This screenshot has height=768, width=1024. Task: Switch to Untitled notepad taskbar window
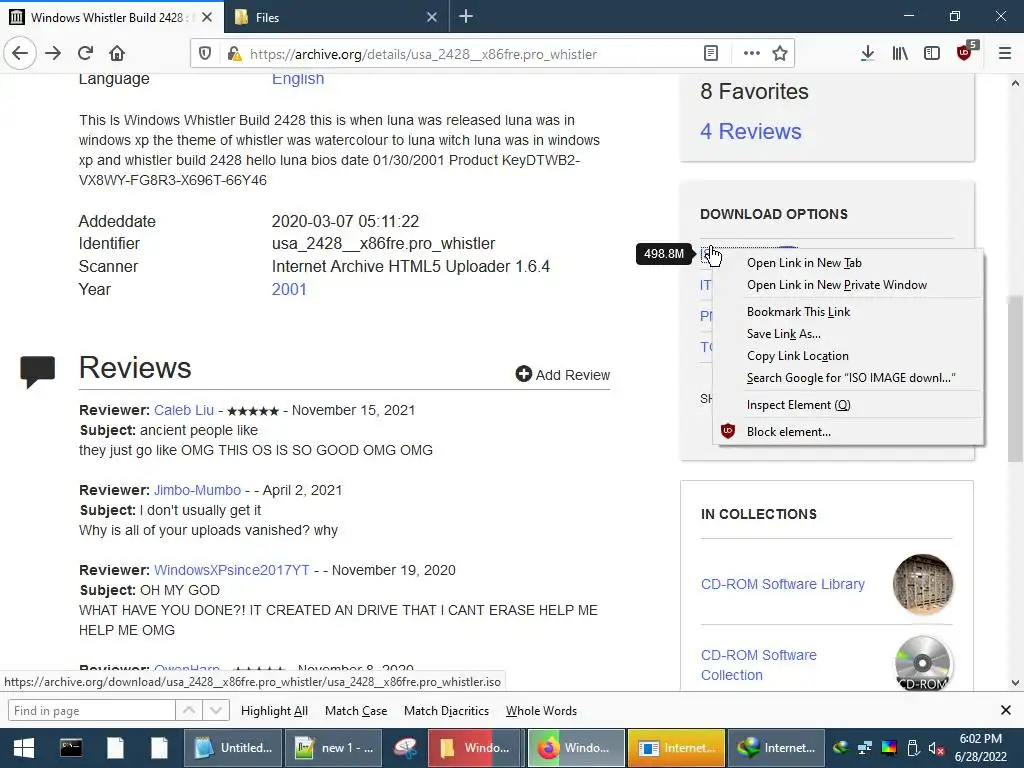click(x=233, y=748)
